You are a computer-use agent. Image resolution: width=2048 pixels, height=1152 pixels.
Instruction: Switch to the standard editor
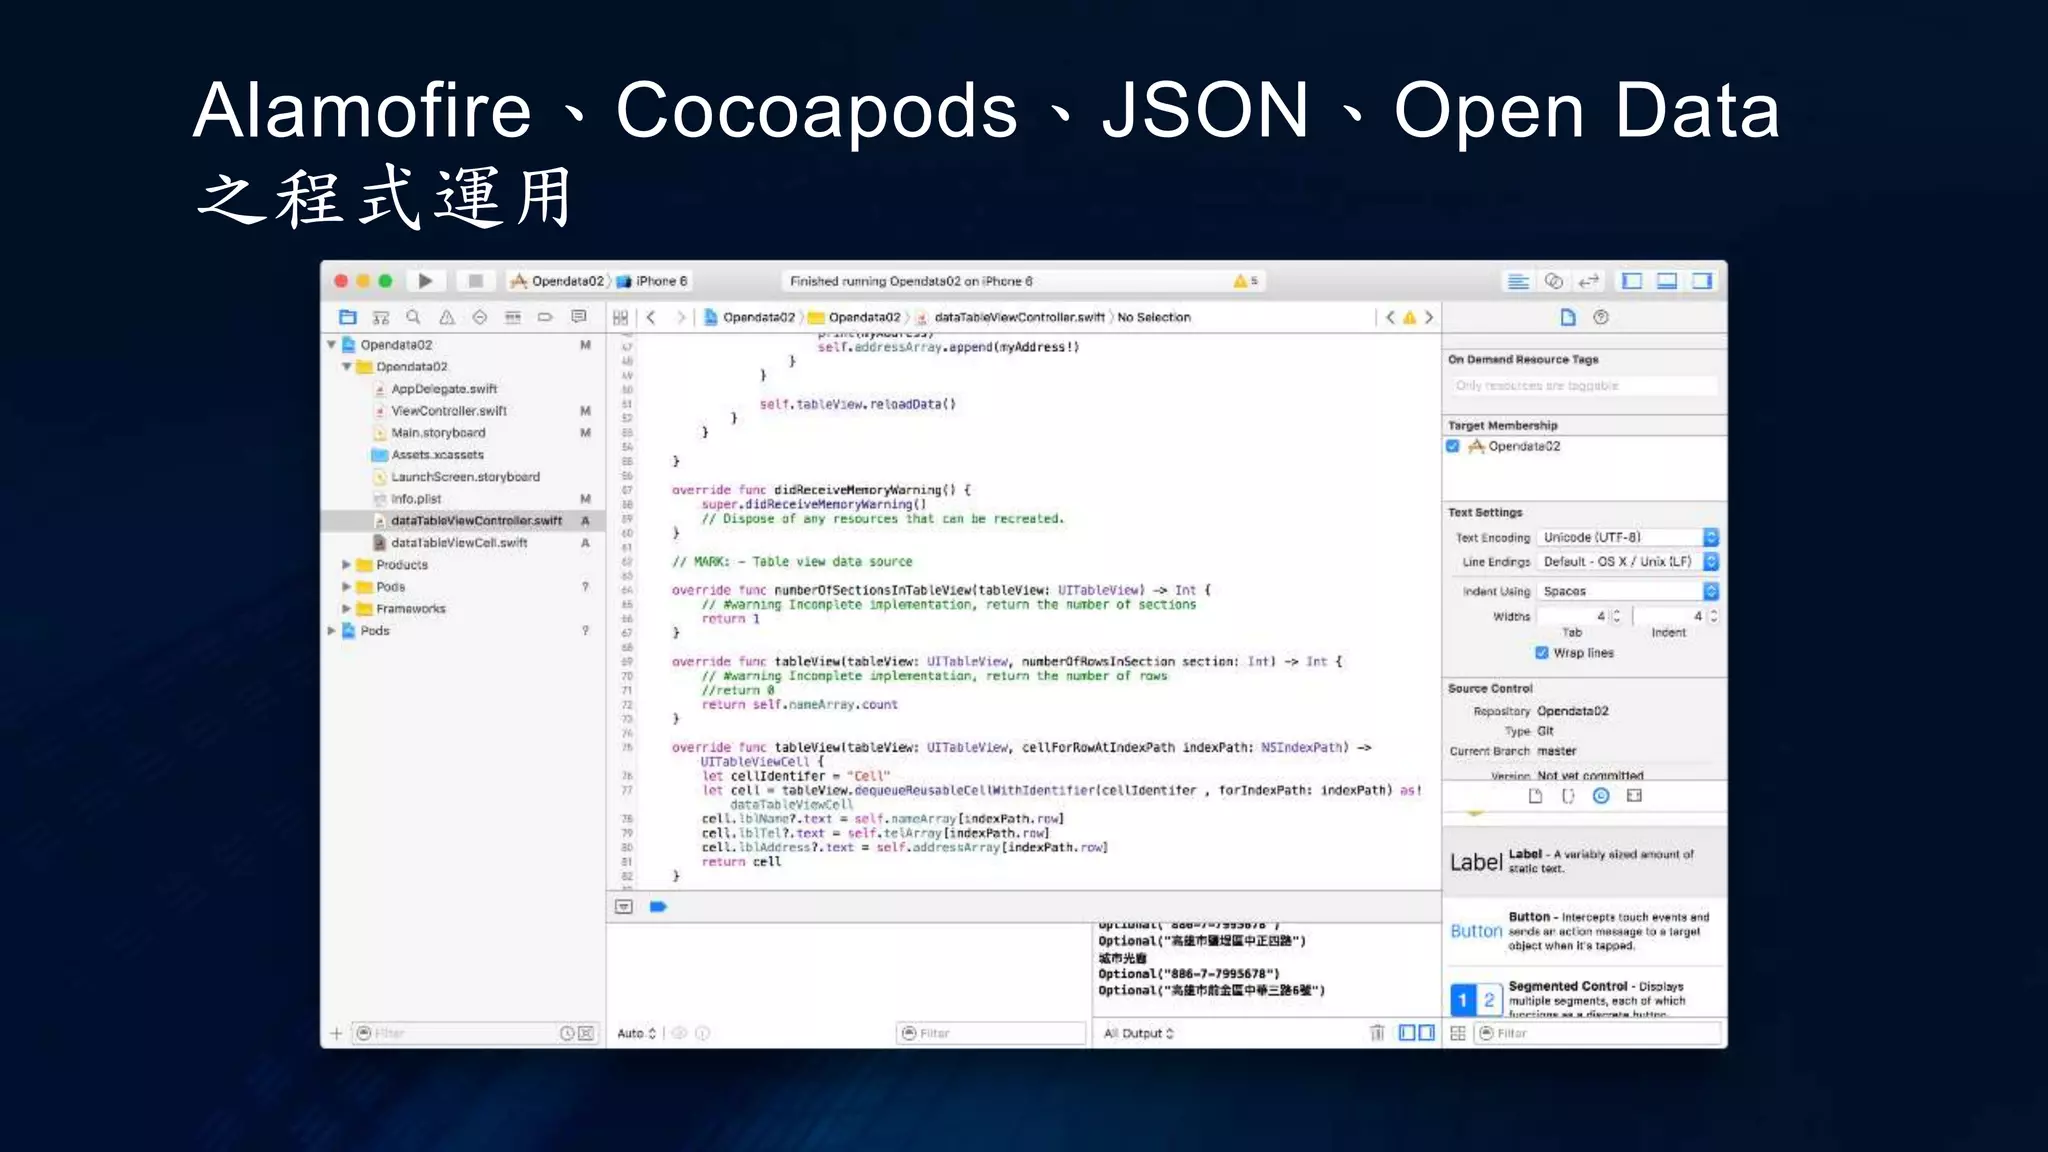(x=1518, y=281)
